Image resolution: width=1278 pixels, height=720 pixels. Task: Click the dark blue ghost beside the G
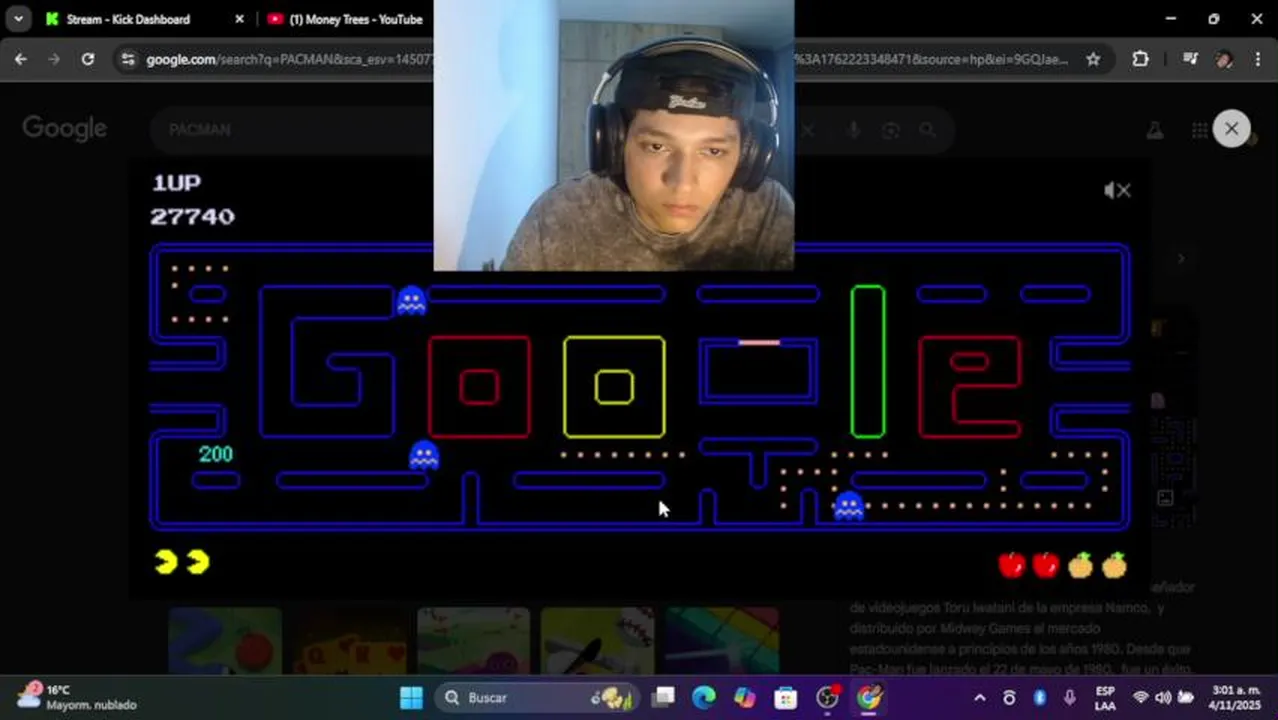point(411,300)
